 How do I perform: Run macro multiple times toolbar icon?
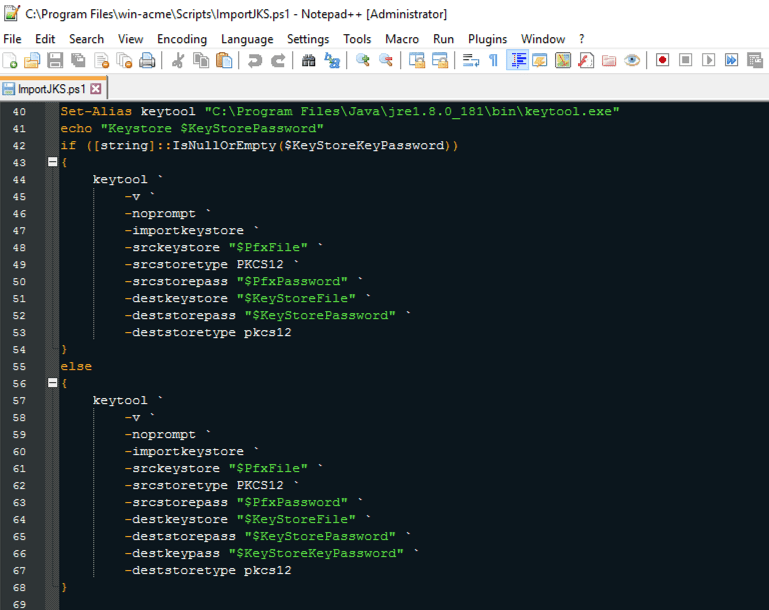coord(731,60)
